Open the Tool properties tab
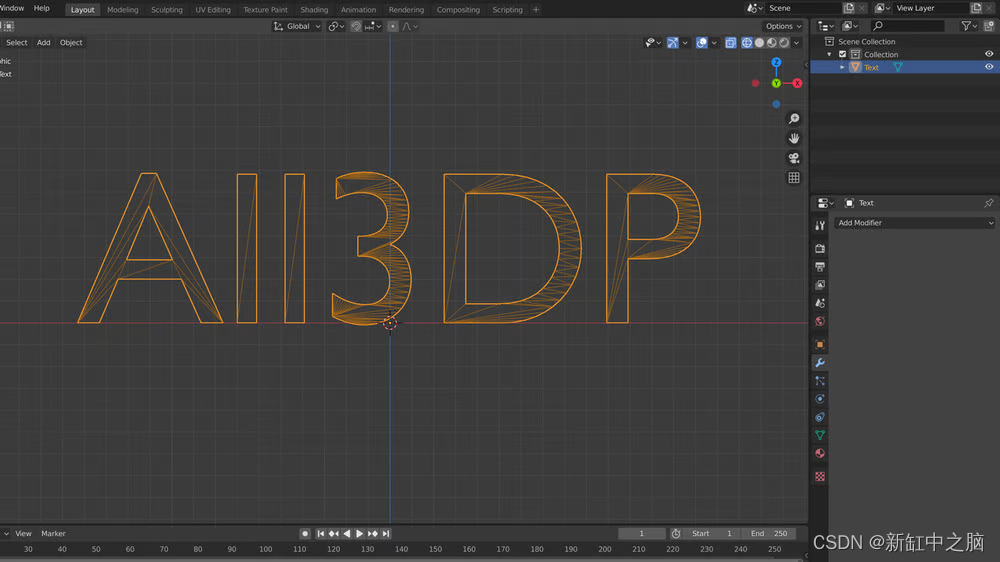This screenshot has height=562, width=1000. pos(820,225)
